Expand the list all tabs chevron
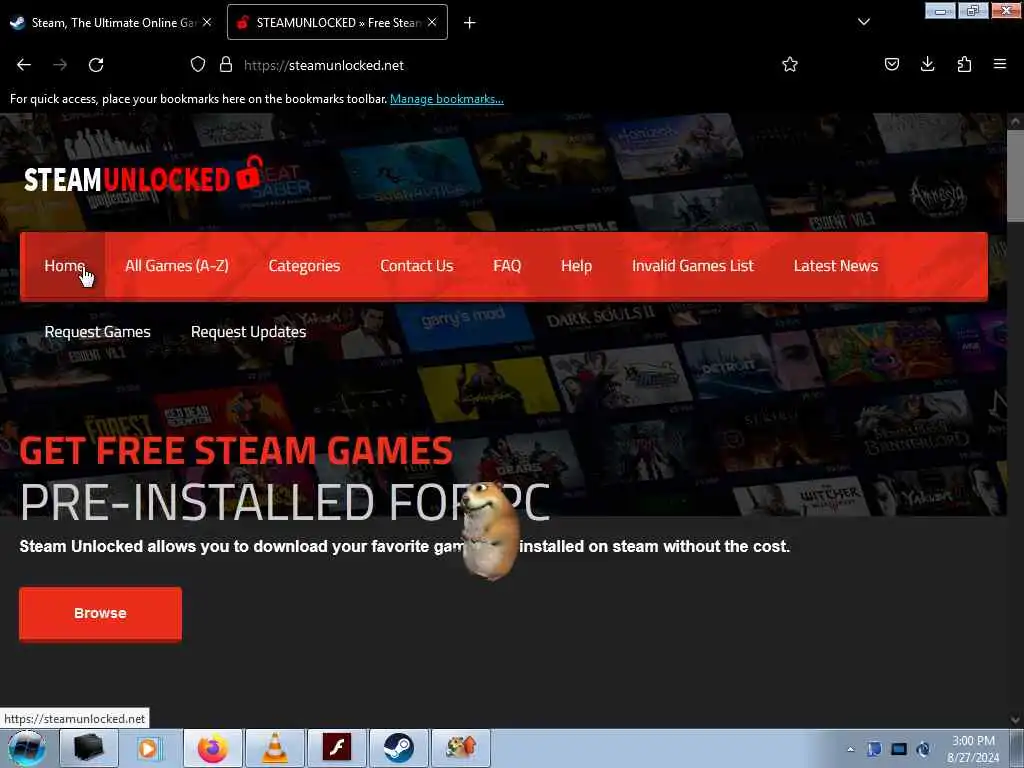This screenshot has width=1024, height=768. pos(863,22)
